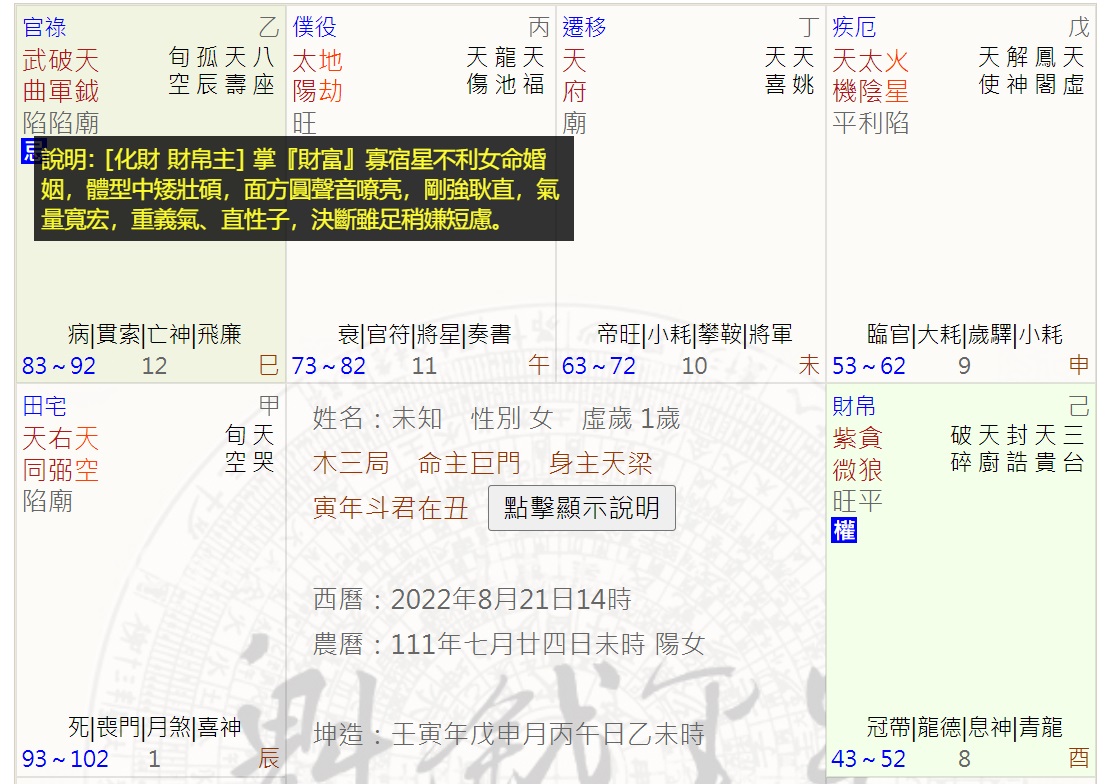Click the 鳳閣 minor star in 疾厄 palace

1045,70
